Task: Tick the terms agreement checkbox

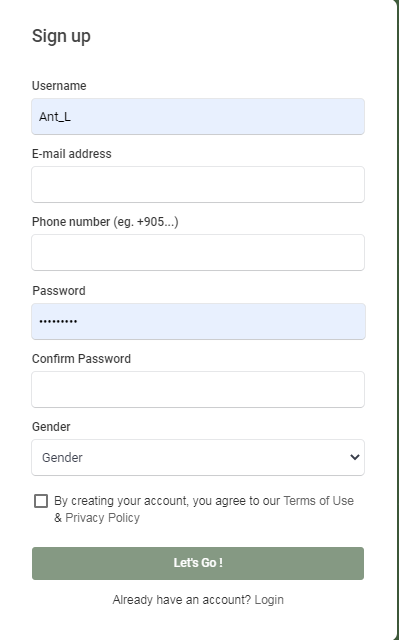Action: 41,501
